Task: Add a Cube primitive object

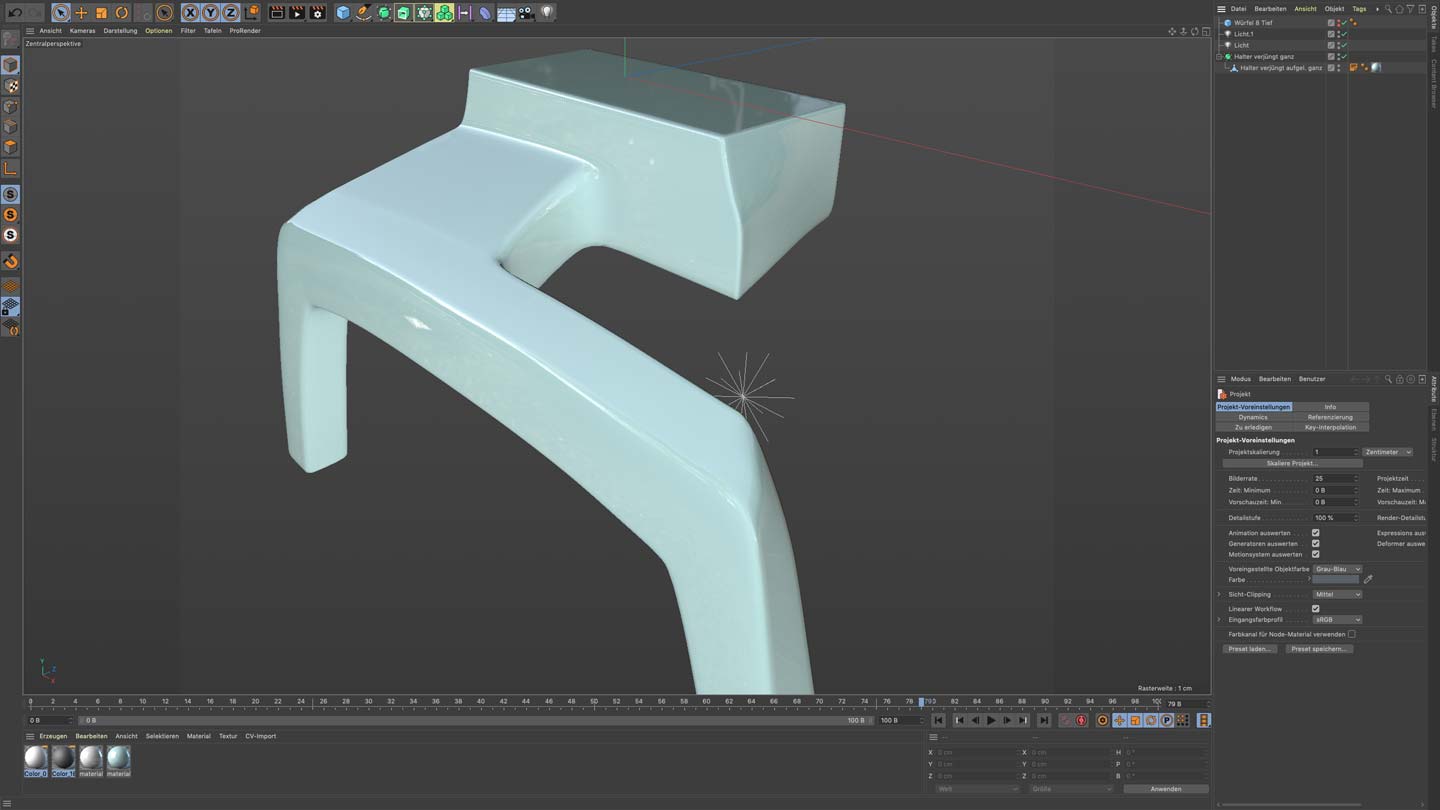Action: 343,13
